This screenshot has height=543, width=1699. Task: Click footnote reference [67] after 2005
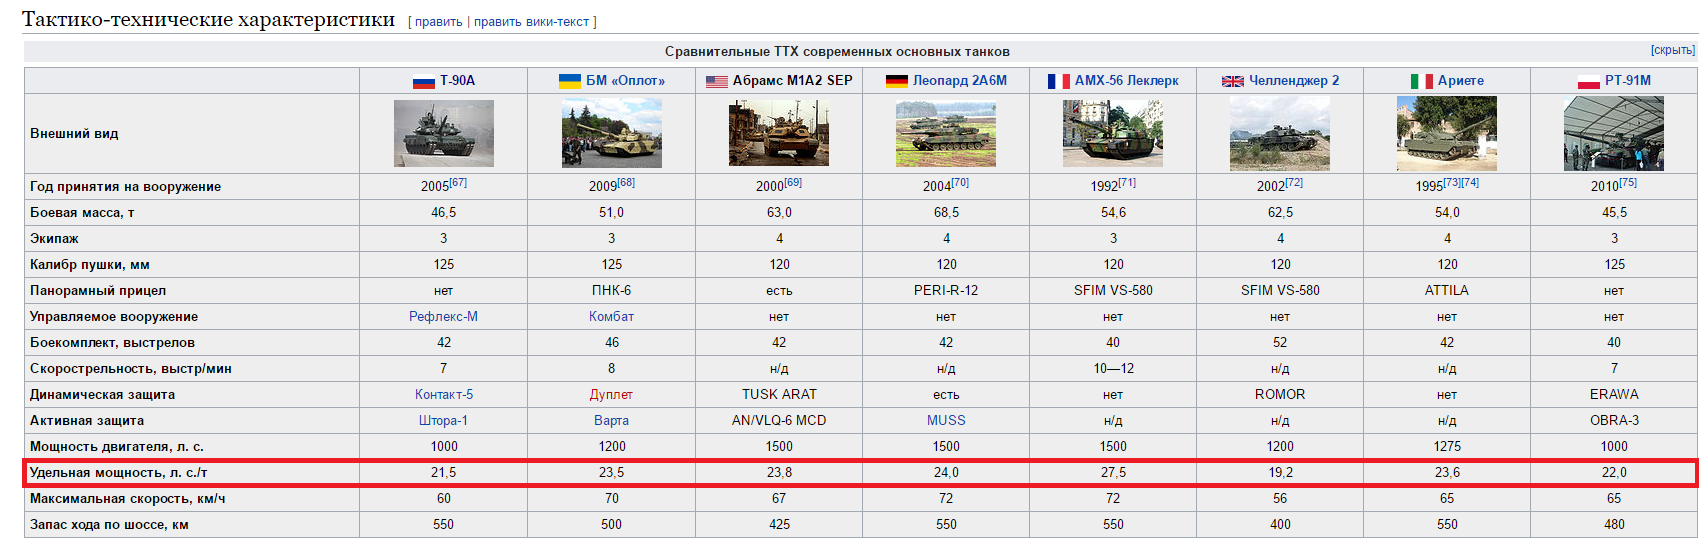pos(458,183)
